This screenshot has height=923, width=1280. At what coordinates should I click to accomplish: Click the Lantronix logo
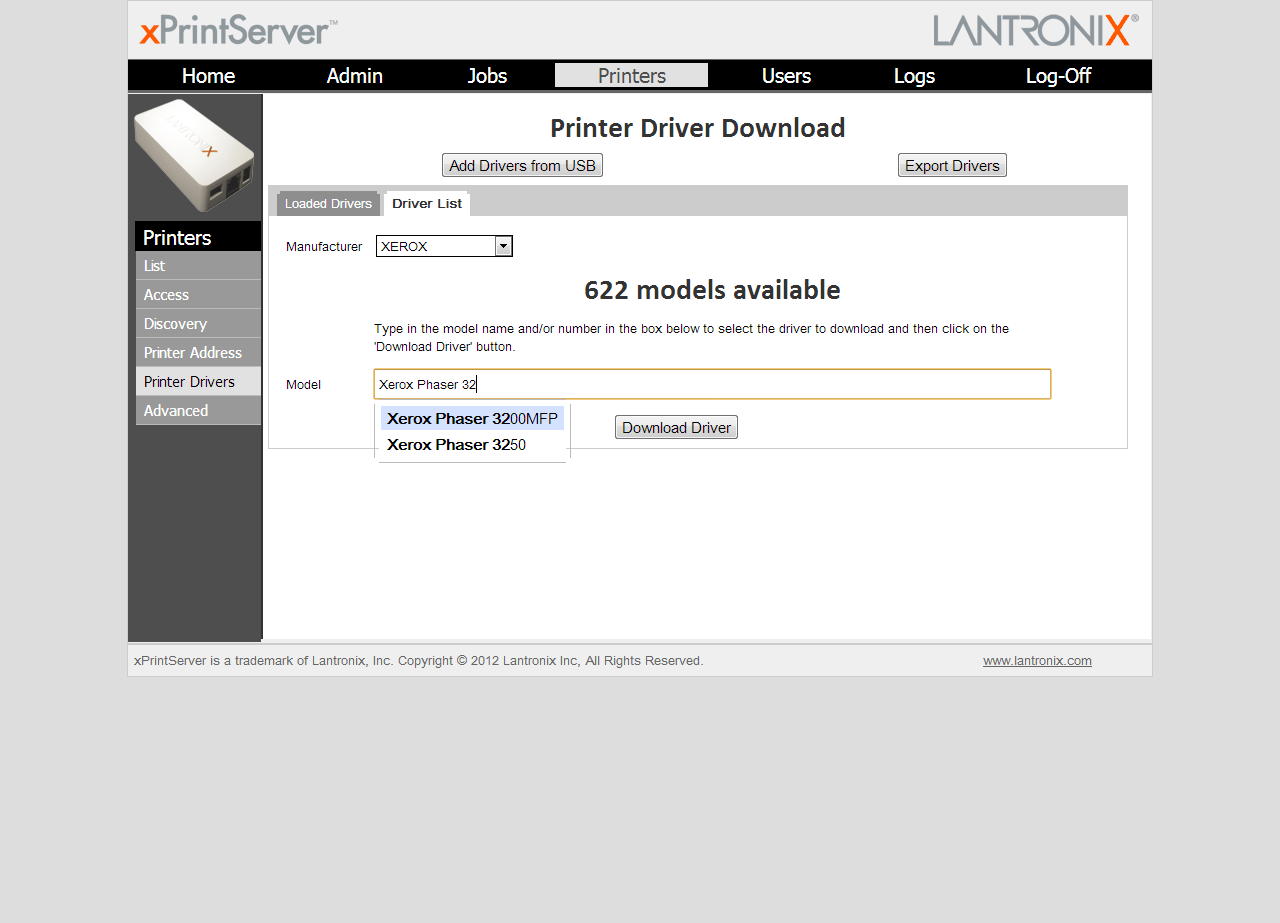pos(1036,30)
